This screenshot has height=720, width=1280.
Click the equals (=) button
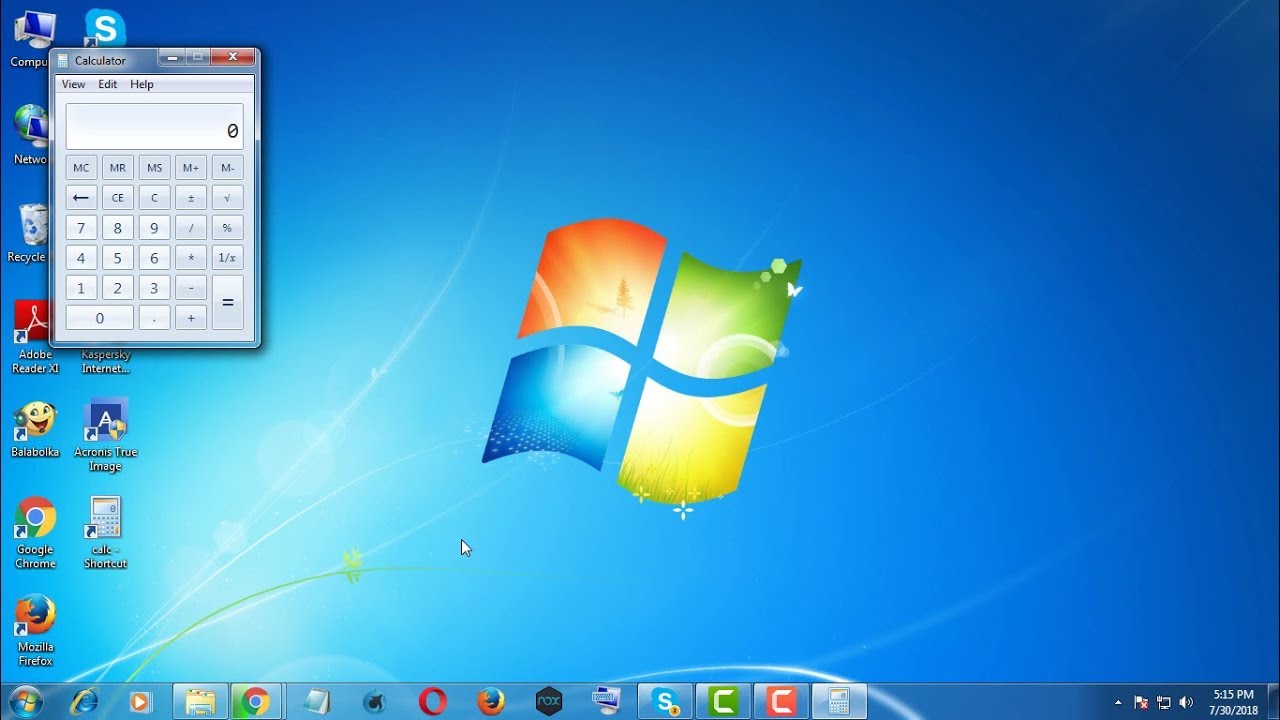[x=227, y=303]
